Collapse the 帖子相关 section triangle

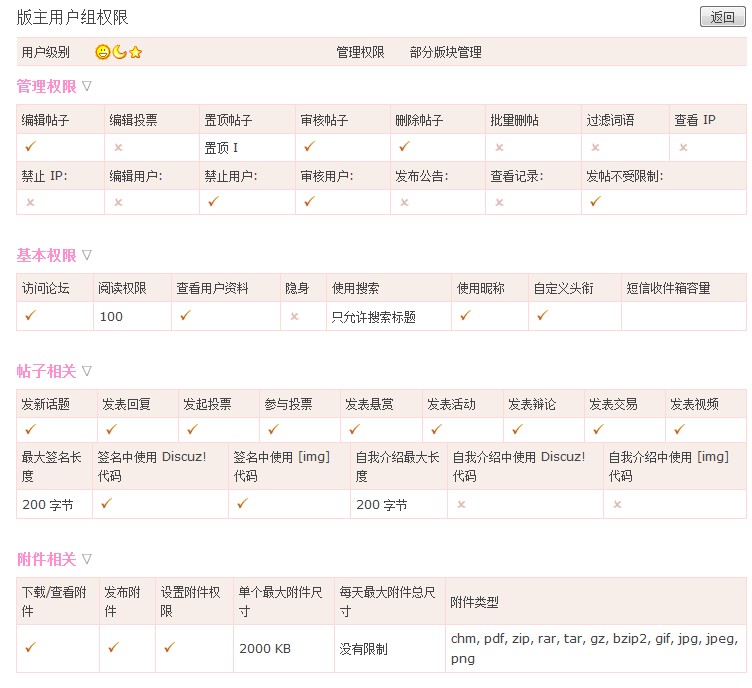87,371
